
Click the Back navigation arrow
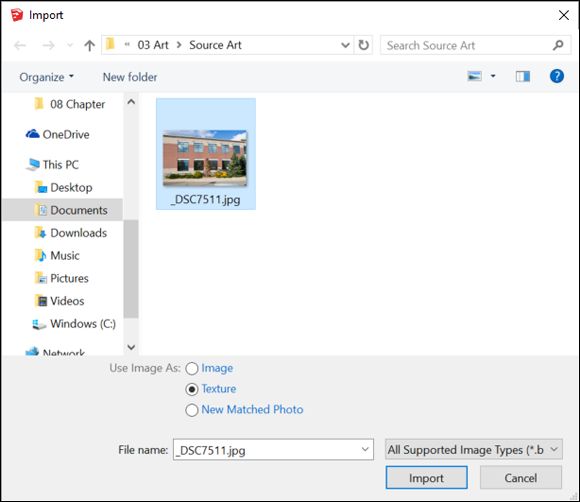pyautogui.click(x=20, y=46)
